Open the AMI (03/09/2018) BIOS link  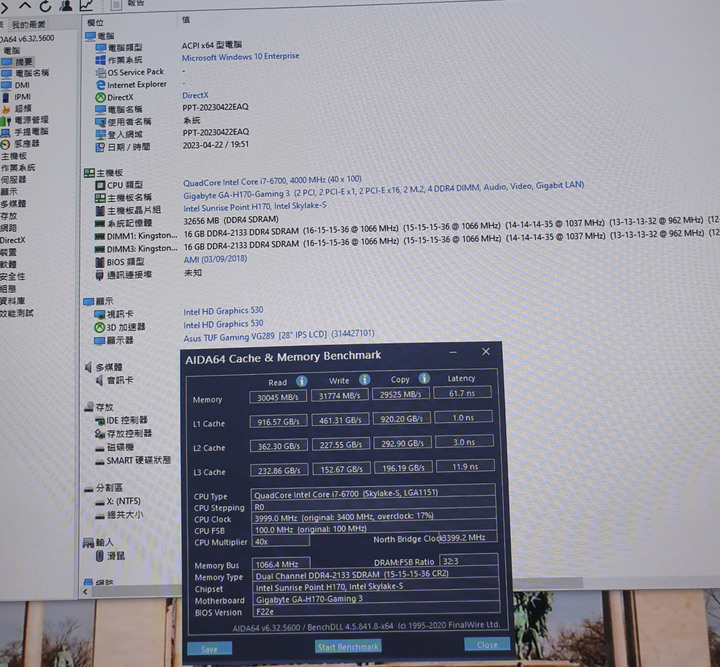point(215,259)
